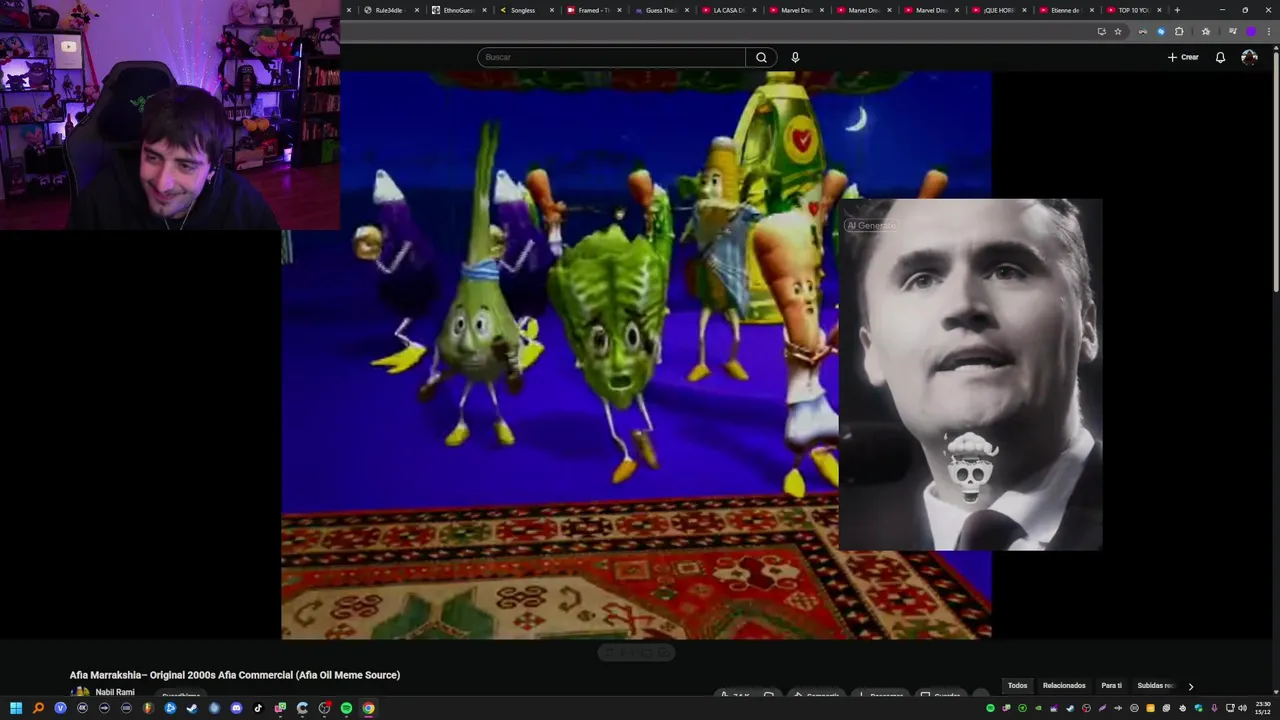Image resolution: width=1280 pixels, height=720 pixels.
Task: Switch to the TOP 10 YOU tab
Action: [x=1133, y=10]
